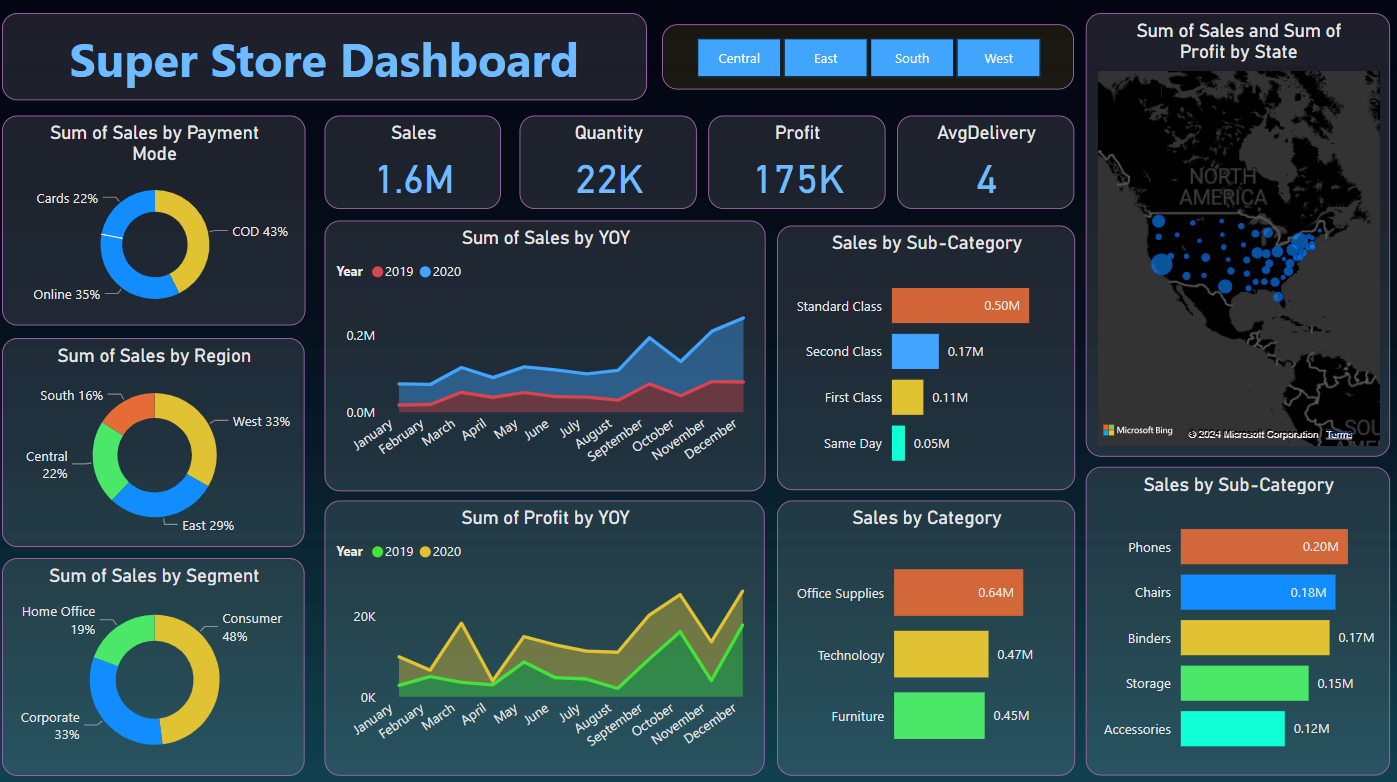This screenshot has width=1397, height=782.
Task: Click the red 2019 legend marker in Sales YOY
Action: (377, 272)
